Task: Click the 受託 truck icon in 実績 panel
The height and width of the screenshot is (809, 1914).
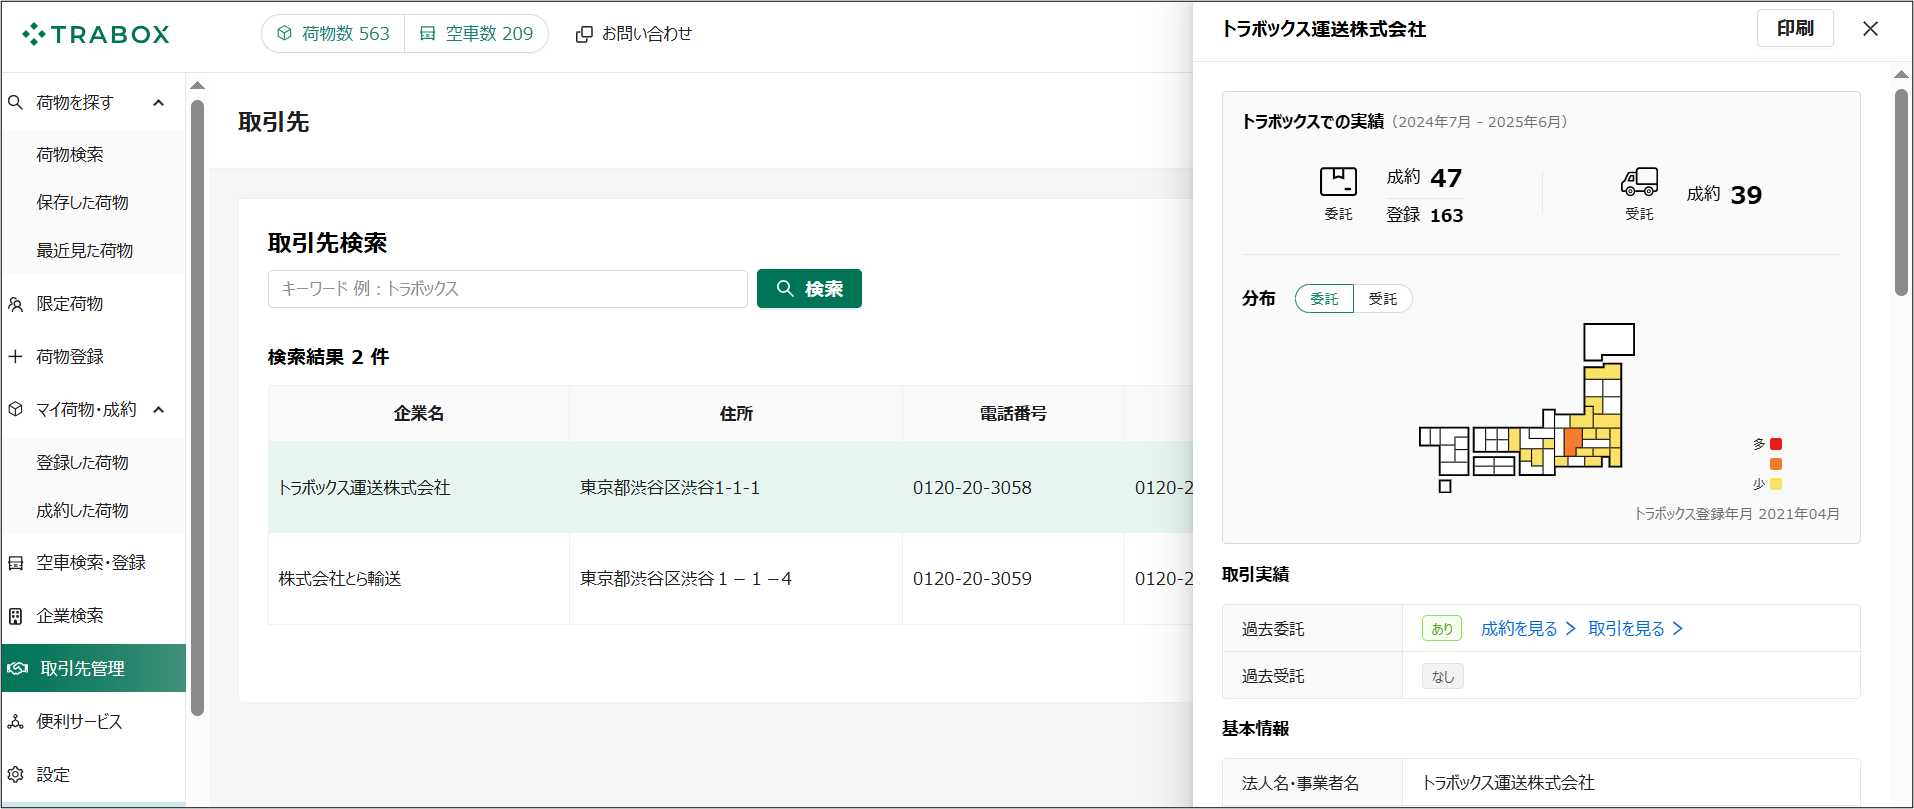Action: [1639, 182]
